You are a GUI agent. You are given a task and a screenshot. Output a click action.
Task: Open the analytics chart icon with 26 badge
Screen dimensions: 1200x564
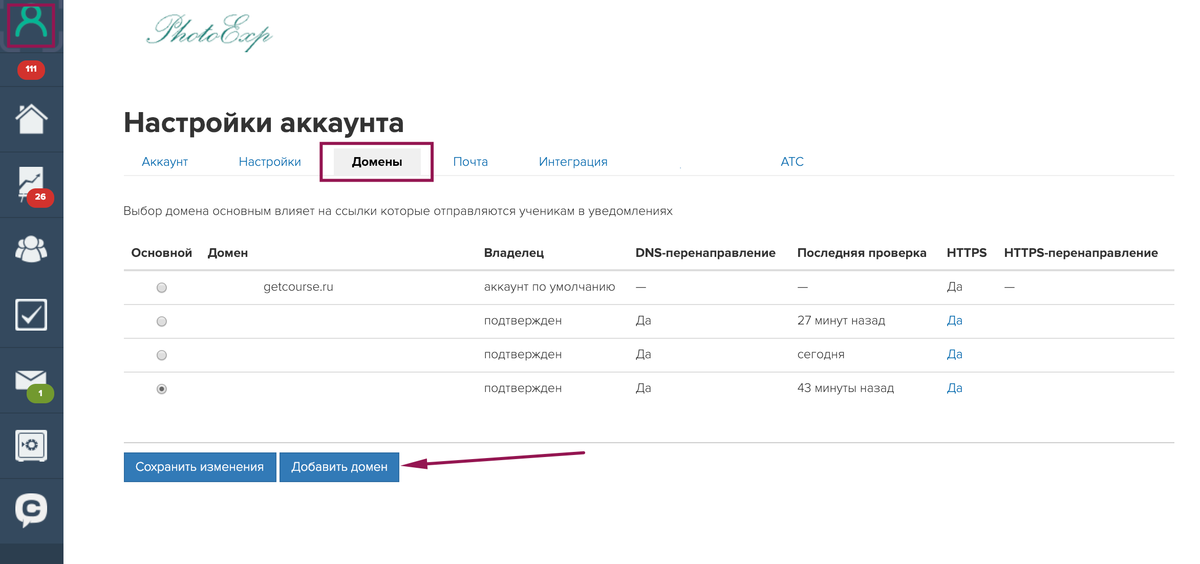click(x=31, y=186)
